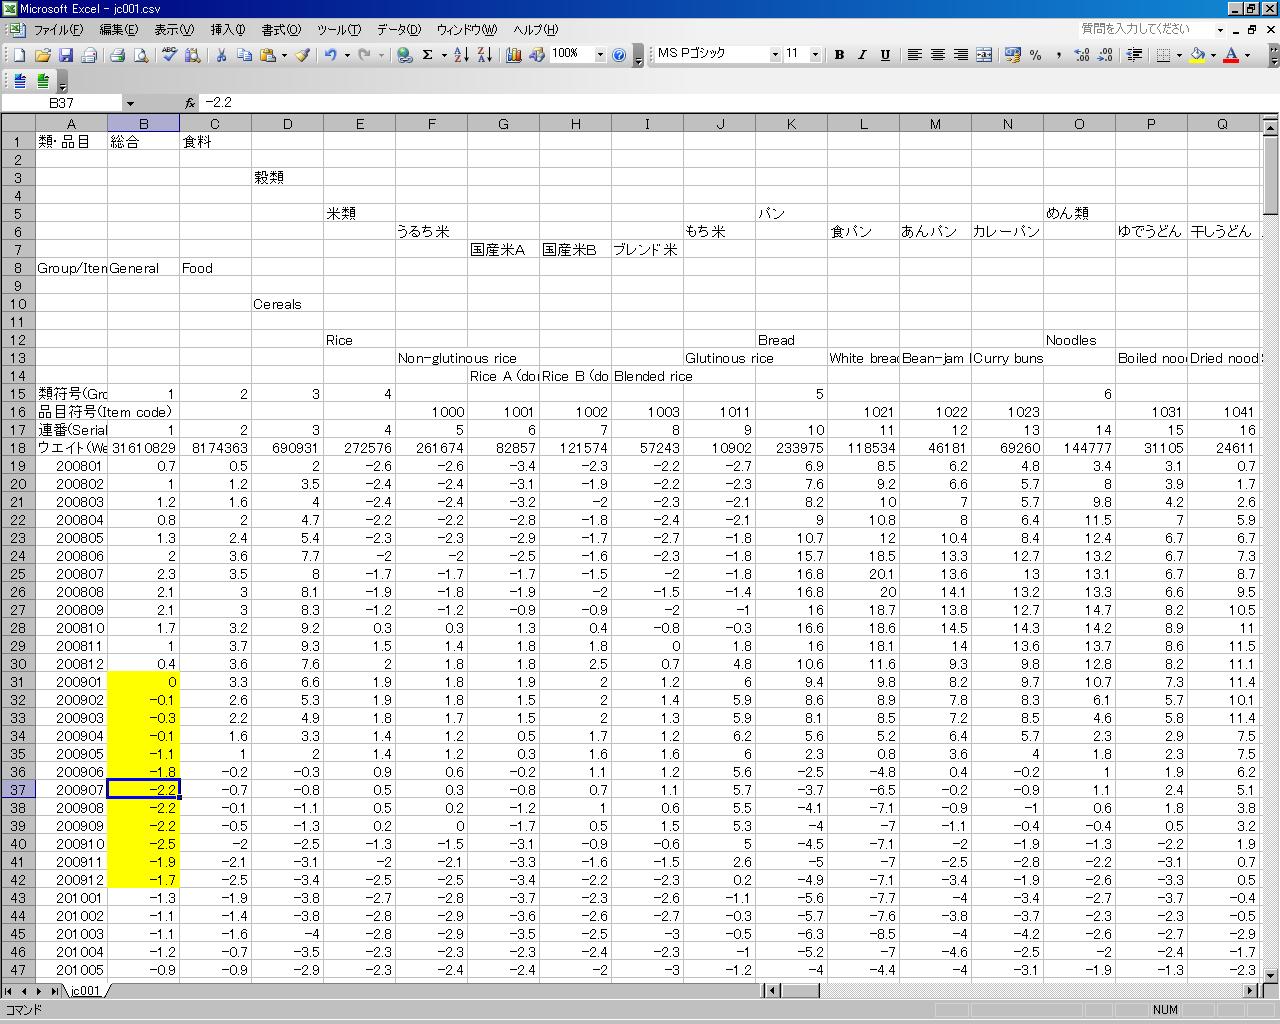
Task: Center the cell text
Action: pyautogui.click(x=937, y=55)
